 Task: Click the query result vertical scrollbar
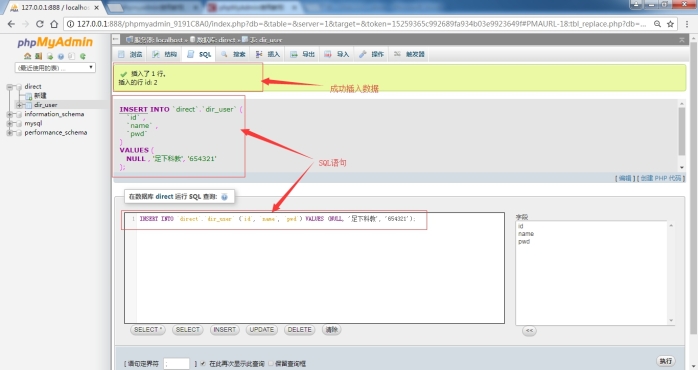click(x=682, y=136)
